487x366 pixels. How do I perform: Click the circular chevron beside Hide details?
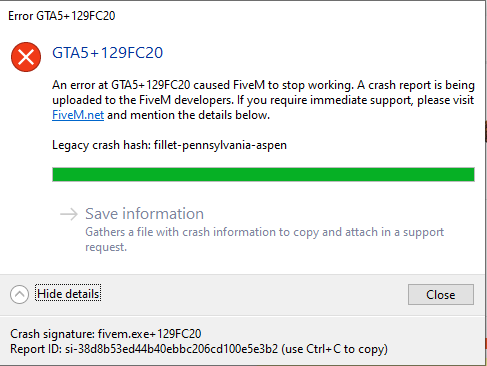click(19, 294)
